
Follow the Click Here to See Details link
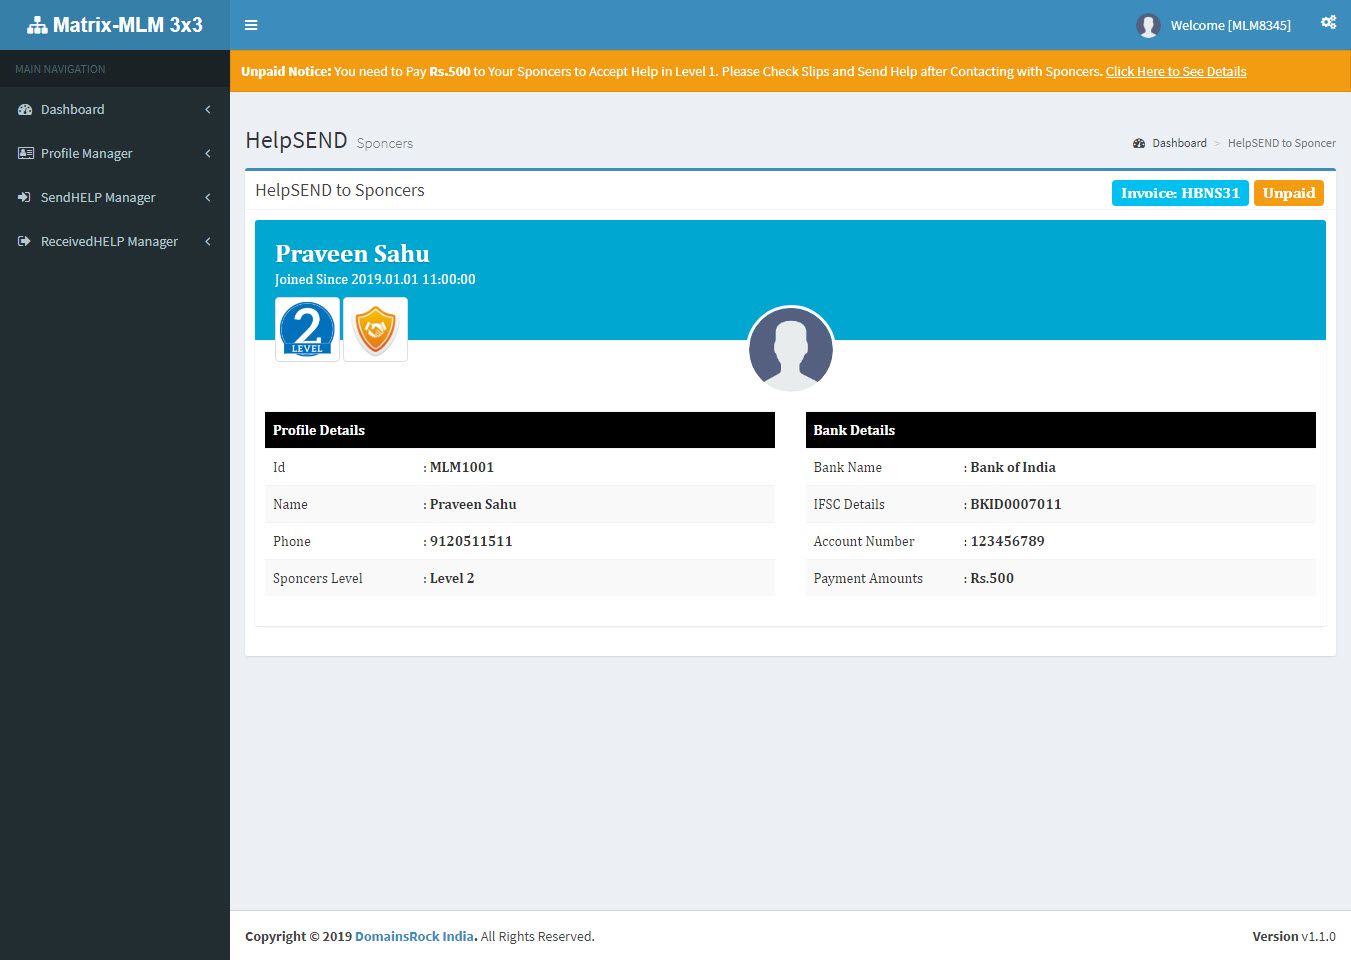(x=1176, y=71)
